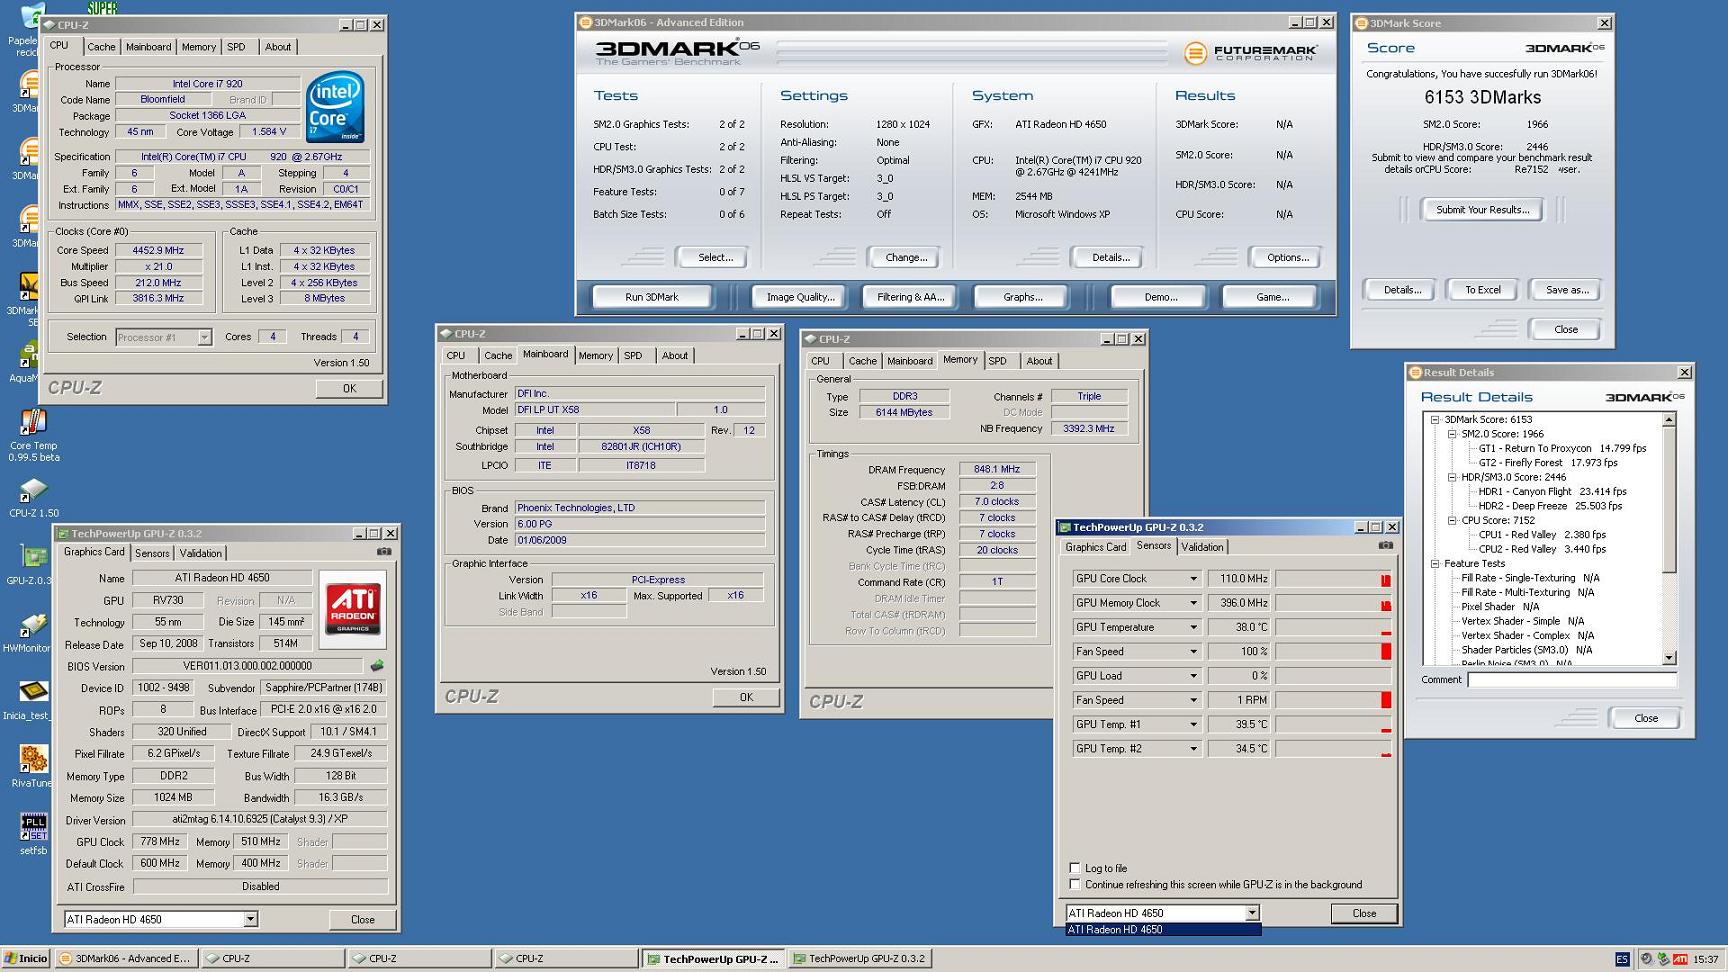Open GPU Core Clock sensor dropdown
The image size is (1728, 972).
(1193, 579)
